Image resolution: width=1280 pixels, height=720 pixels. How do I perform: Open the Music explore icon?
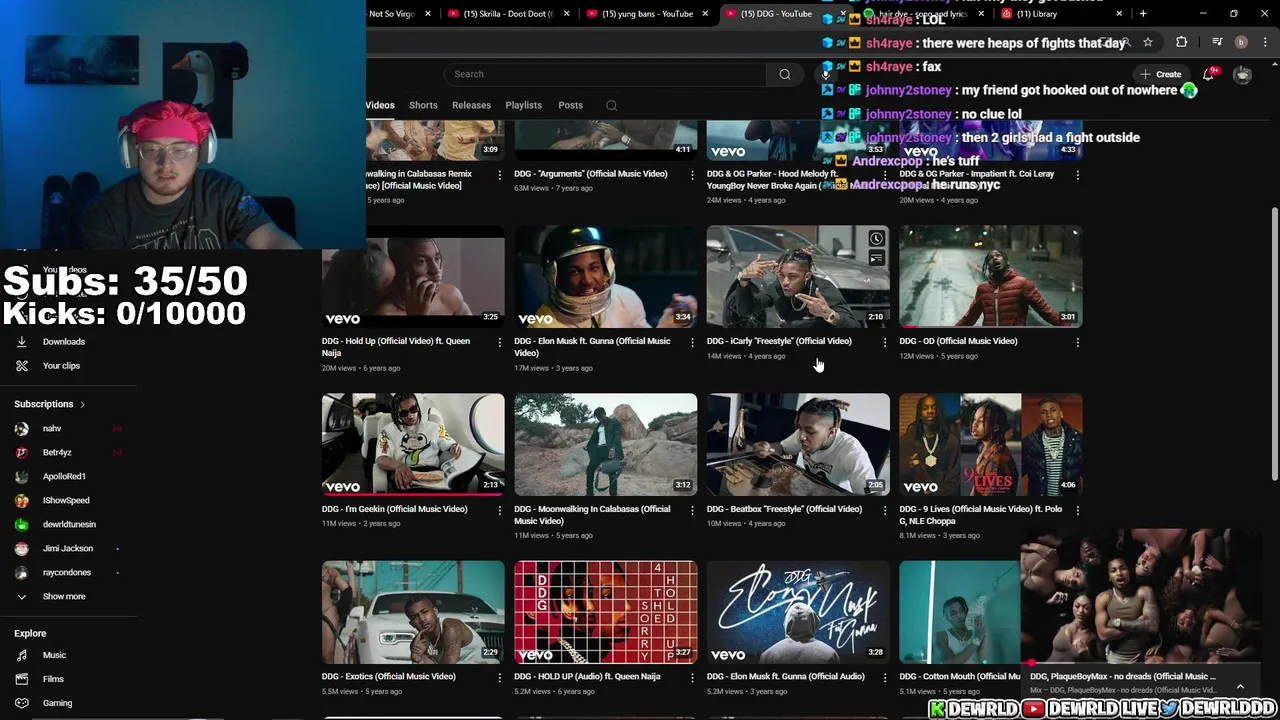pyautogui.click(x=21, y=655)
